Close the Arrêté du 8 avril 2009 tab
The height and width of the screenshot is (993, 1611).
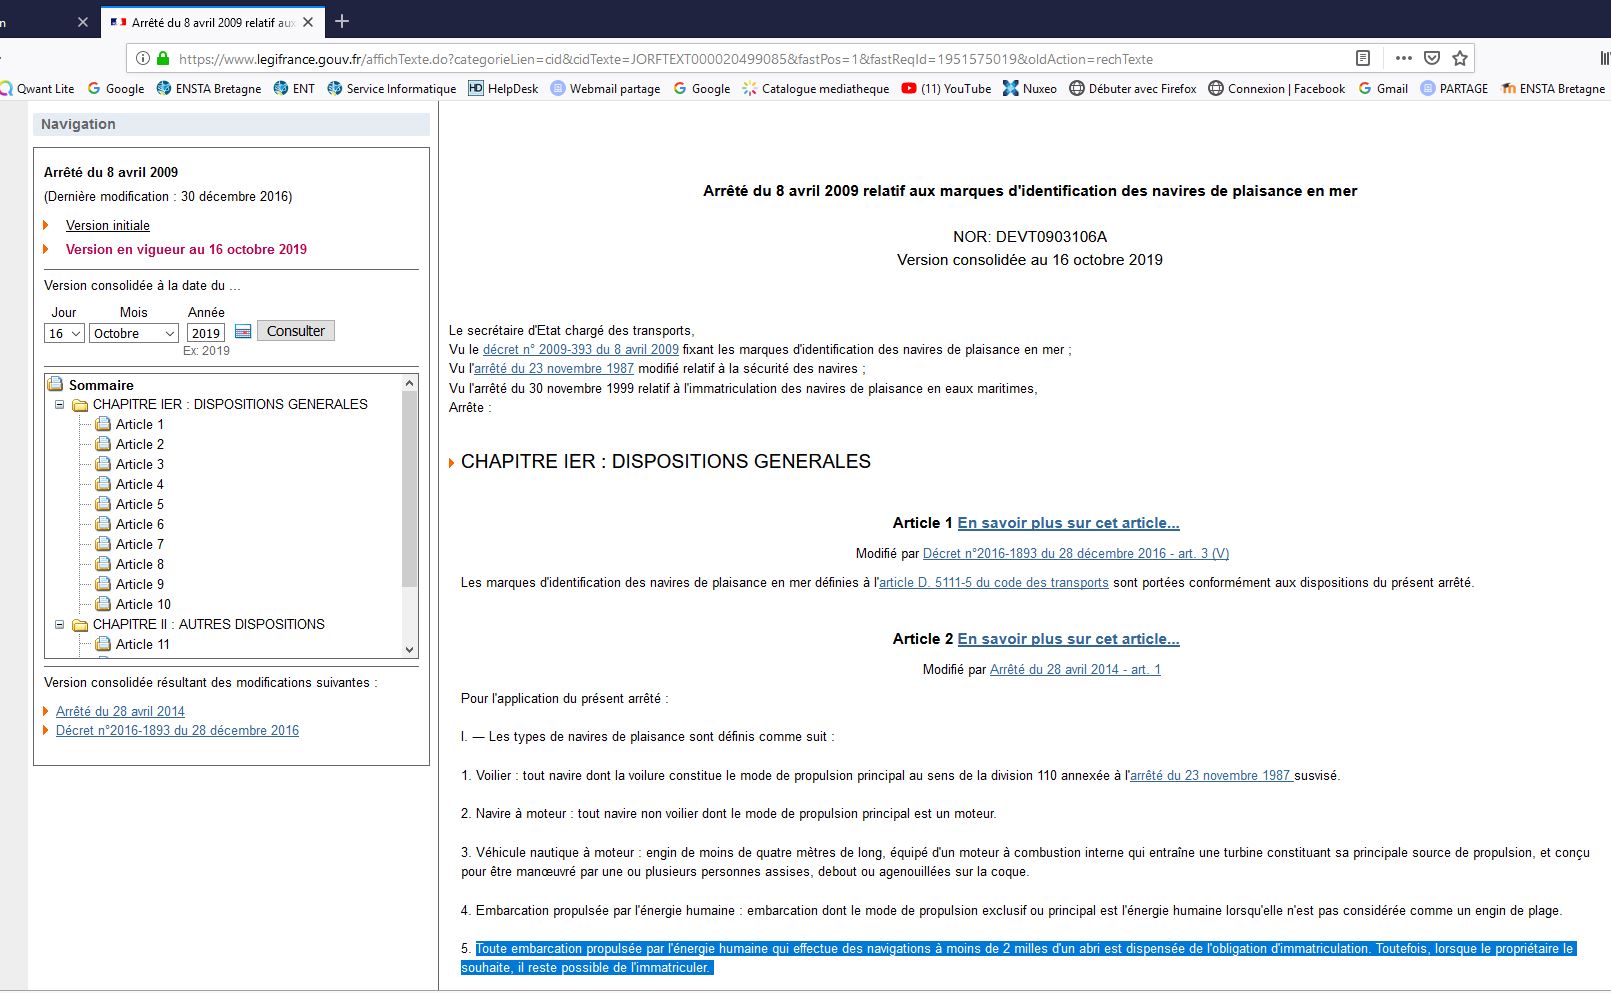coord(308,22)
